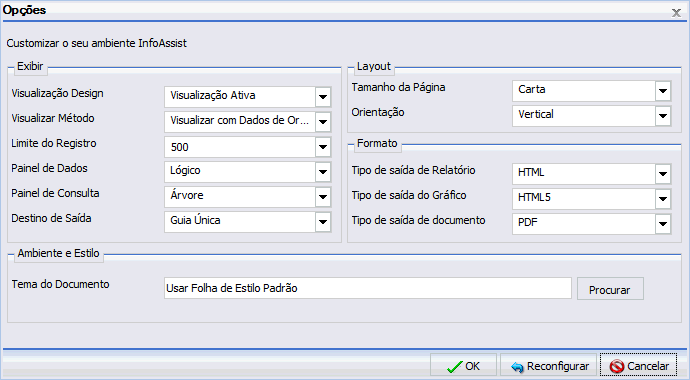Open the Visualização Design dropdown arrow
Screen dimensions: 690x380
pos(323,97)
